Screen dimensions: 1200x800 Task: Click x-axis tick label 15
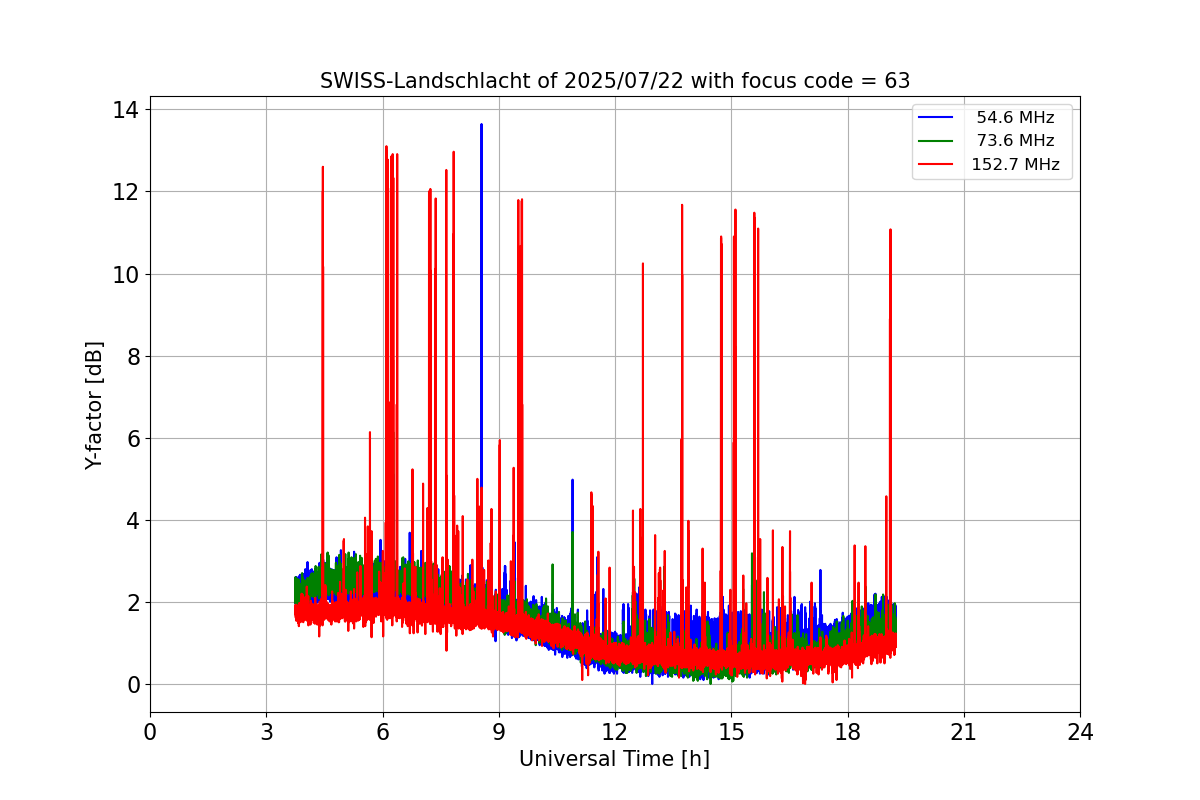coord(731,732)
